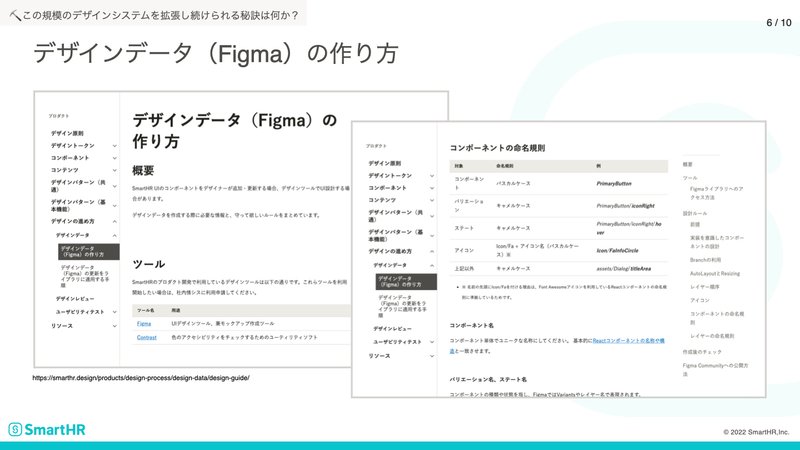
Task: Expand リソース chevron in left screenshot sidebar
Action: [x=114, y=326]
